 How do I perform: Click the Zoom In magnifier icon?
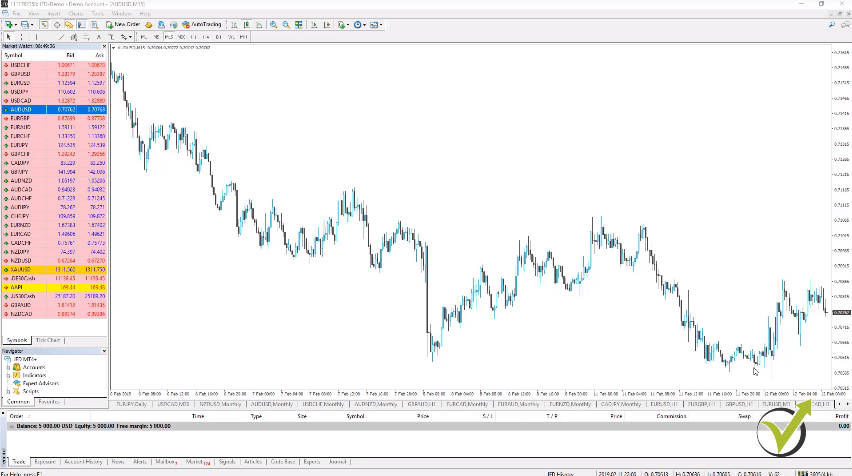274,24
